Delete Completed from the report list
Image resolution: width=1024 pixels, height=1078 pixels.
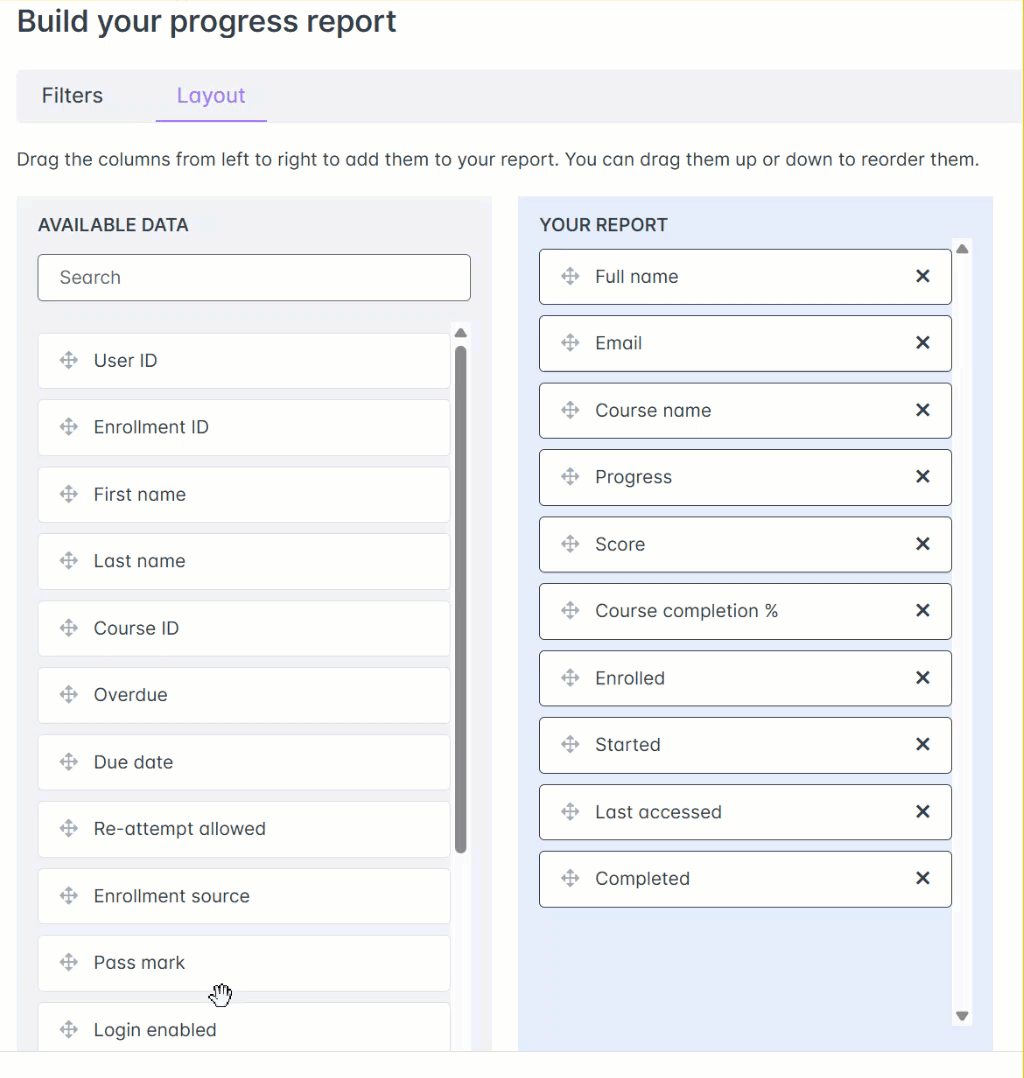pyautogui.click(x=922, y=879)
